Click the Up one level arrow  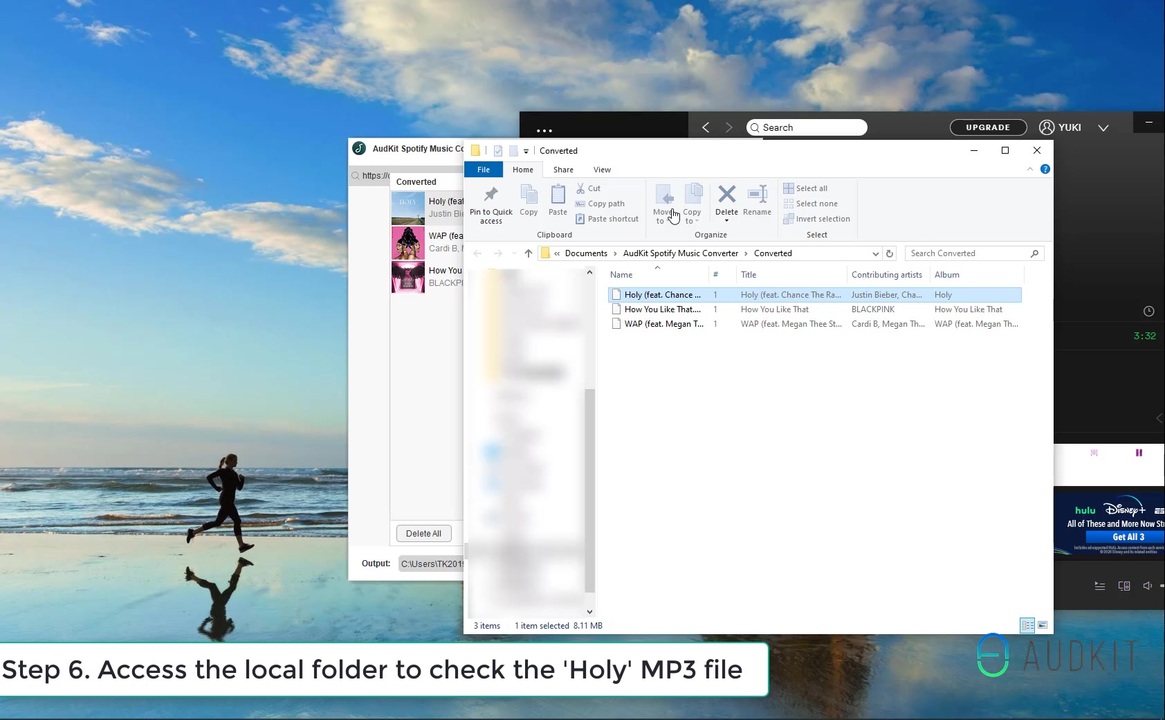pos(528,253)
